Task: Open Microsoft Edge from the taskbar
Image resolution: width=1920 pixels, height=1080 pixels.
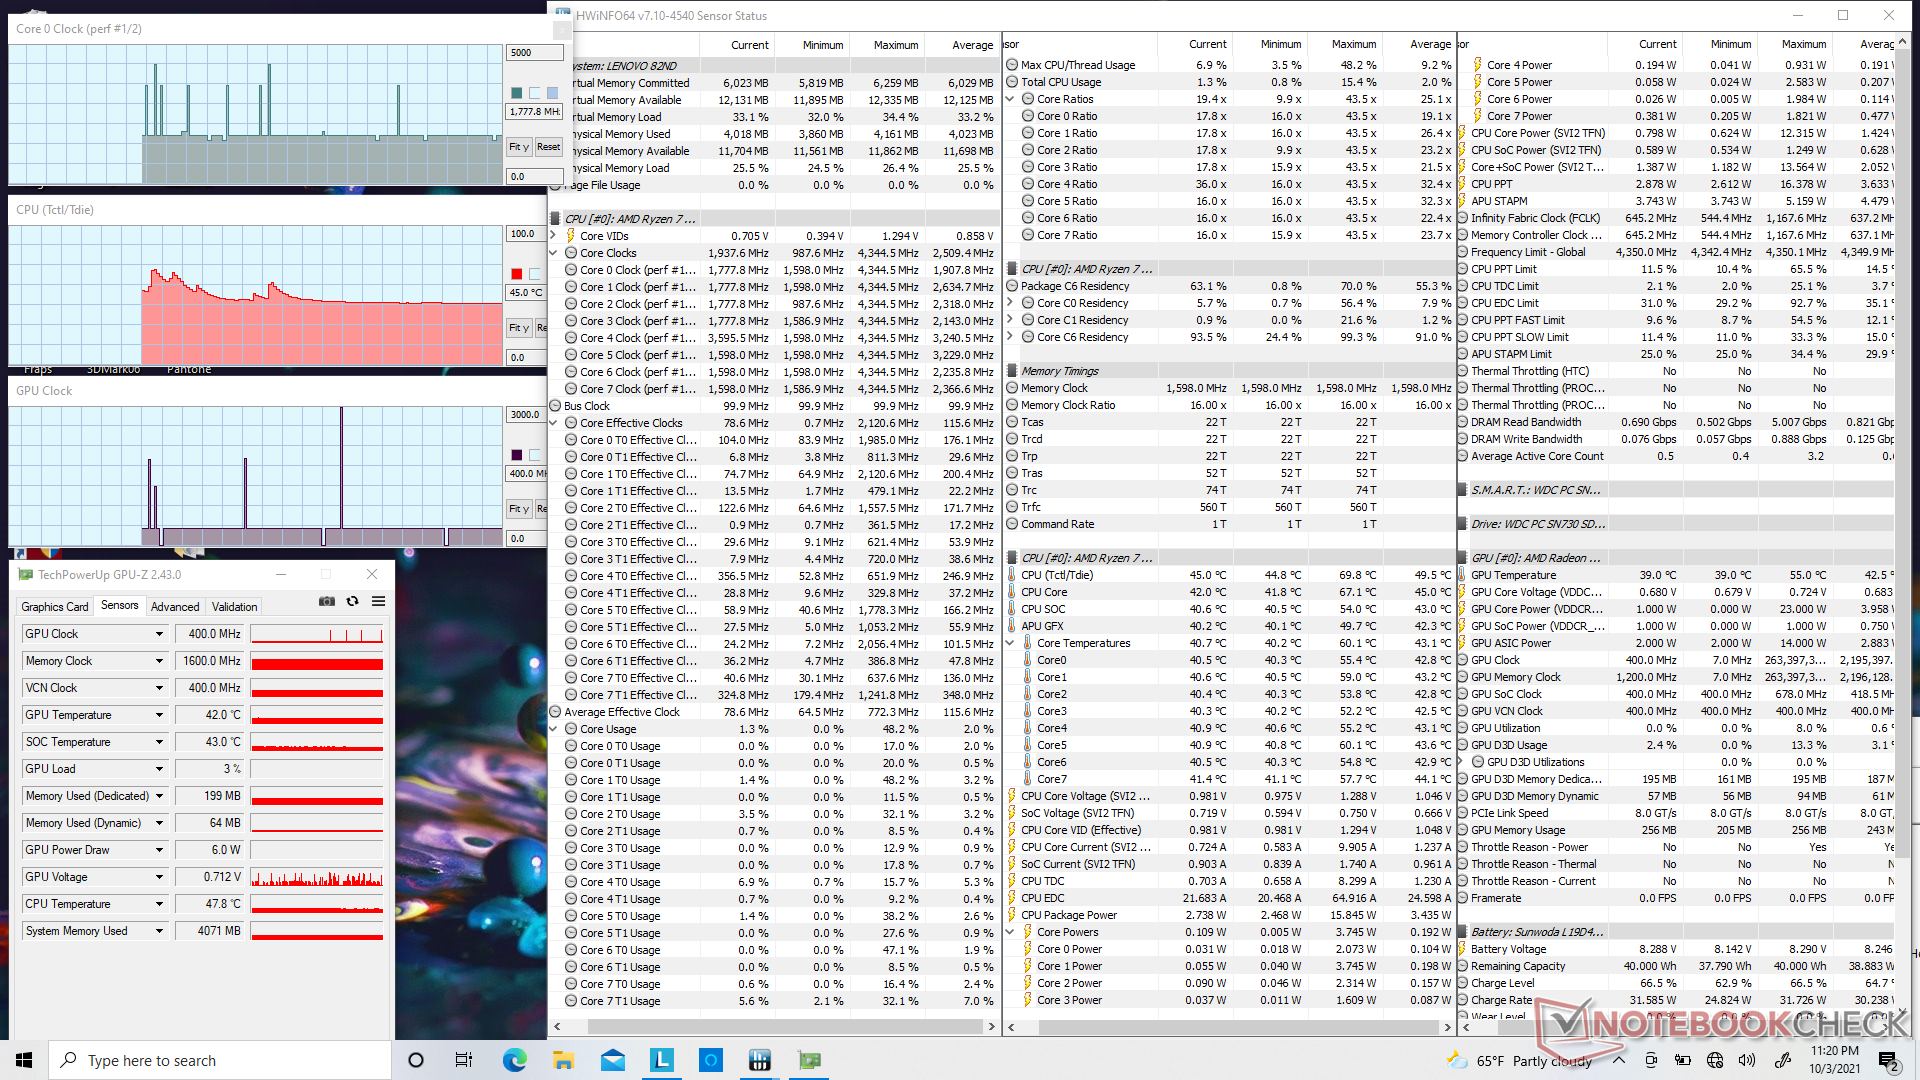Action: [514, 1060]
